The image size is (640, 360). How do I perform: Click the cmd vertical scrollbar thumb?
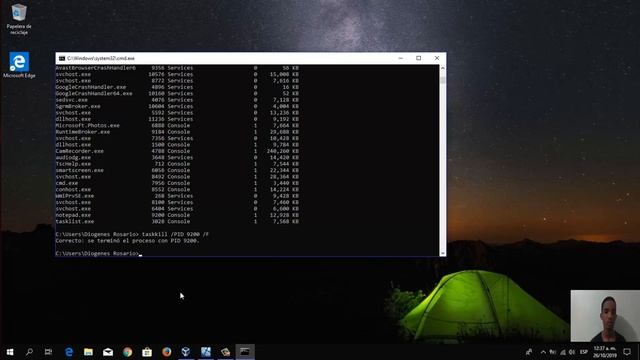pyautogui.click(x=442, y=80)
